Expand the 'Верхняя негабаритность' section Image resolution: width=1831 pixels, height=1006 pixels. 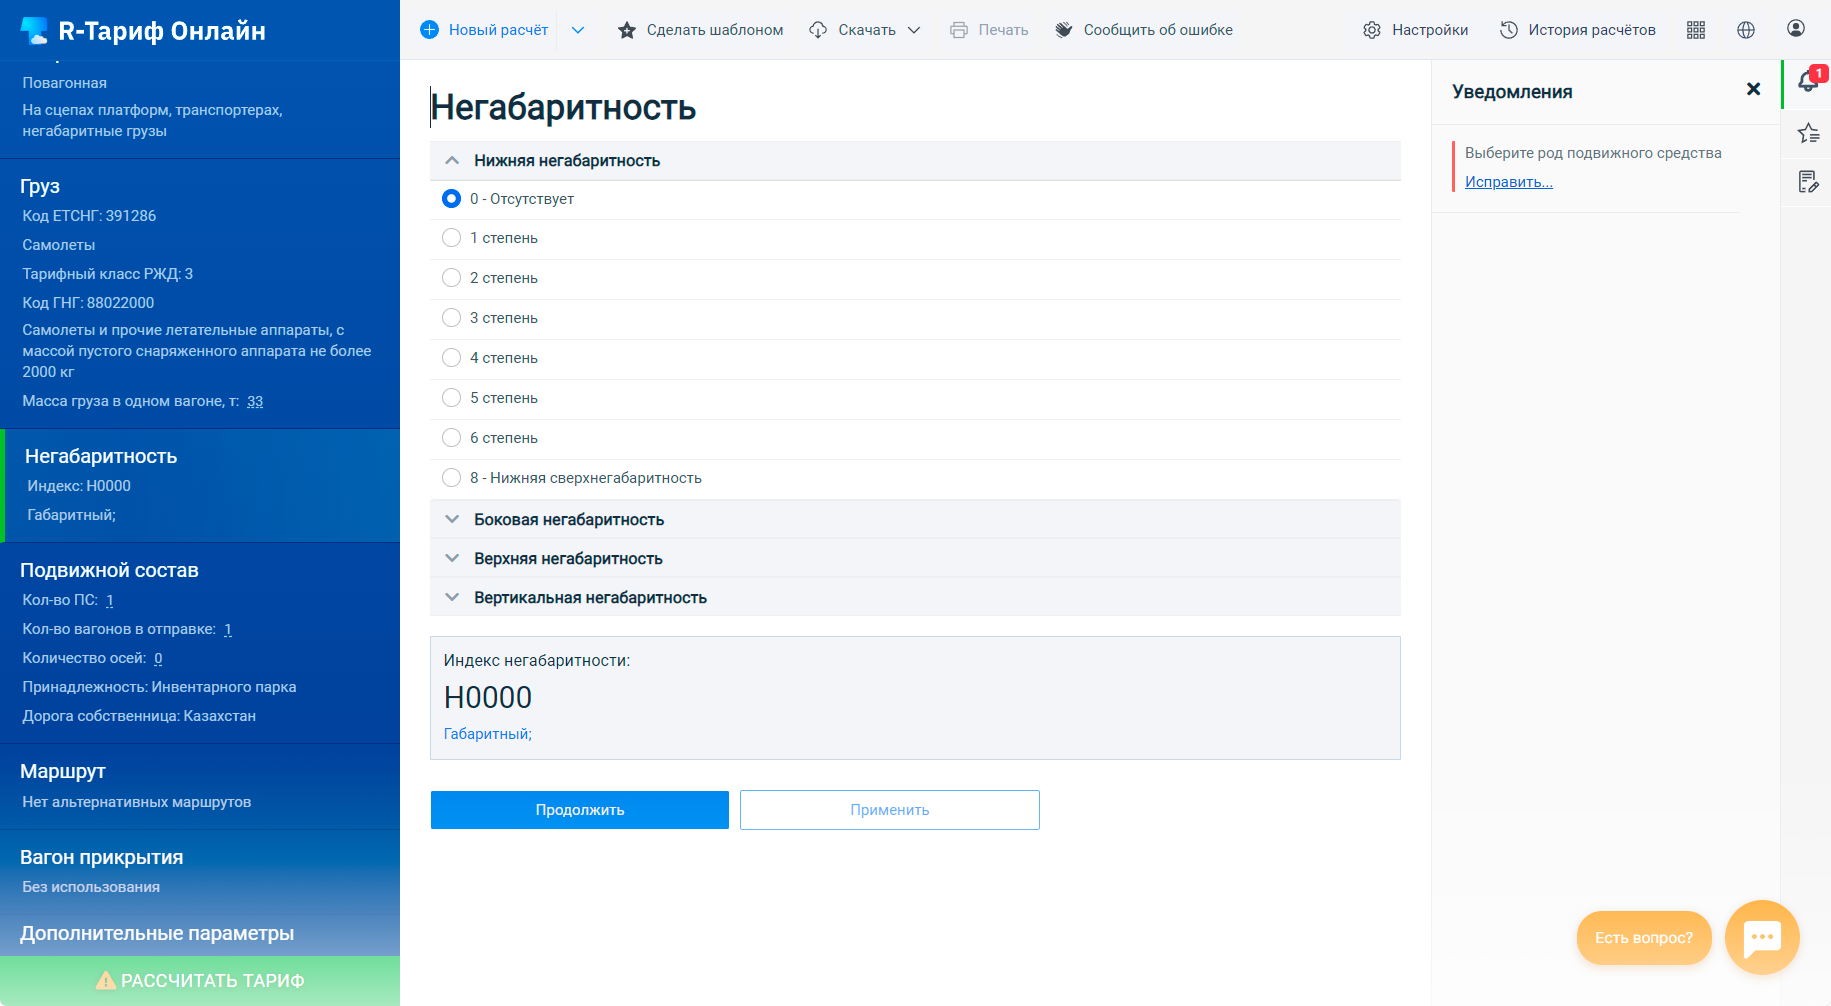(x=567, y=559)
